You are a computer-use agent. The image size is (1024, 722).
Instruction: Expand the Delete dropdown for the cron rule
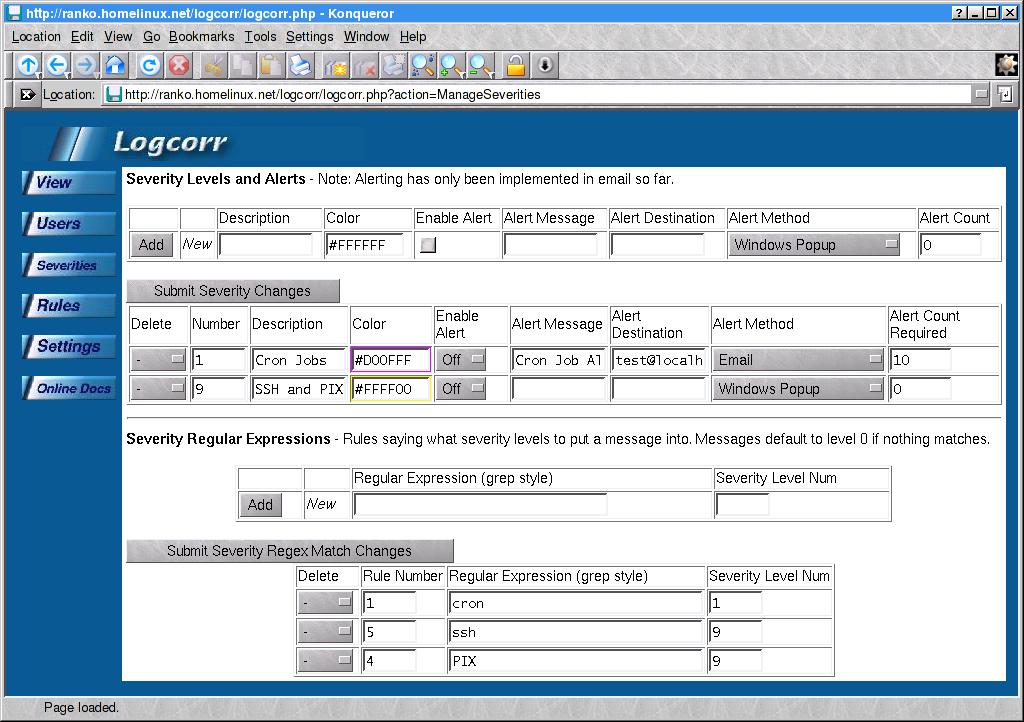pyautogui.click(x=326, y=603)
